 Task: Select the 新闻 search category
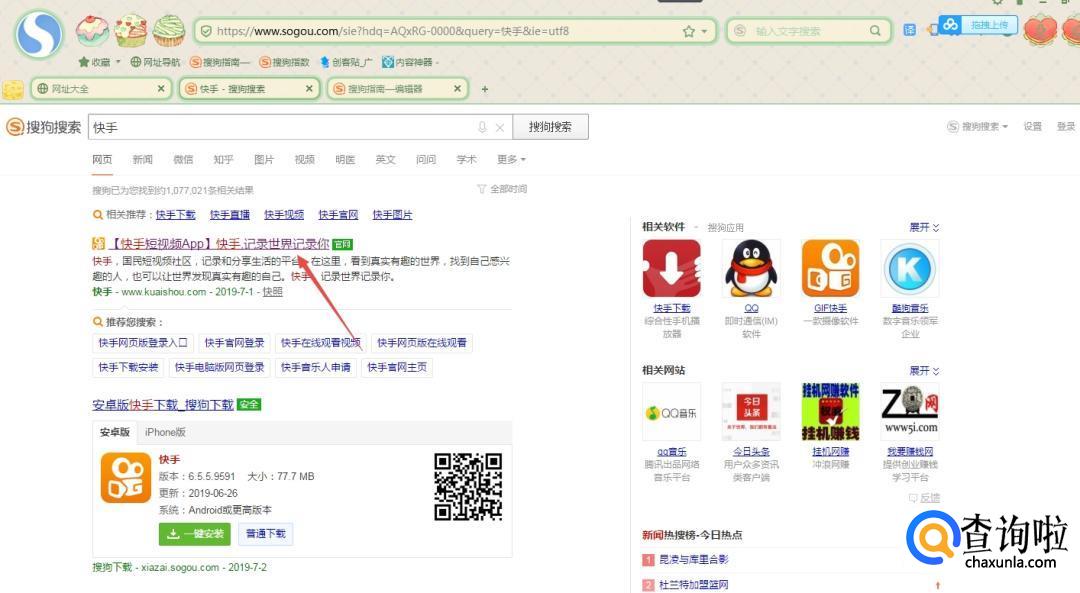[x=143, y=159]
